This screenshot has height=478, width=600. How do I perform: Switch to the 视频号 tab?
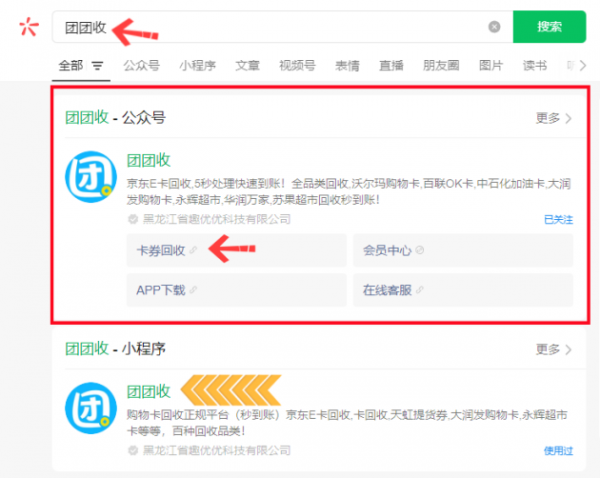[x=297, y=65]
